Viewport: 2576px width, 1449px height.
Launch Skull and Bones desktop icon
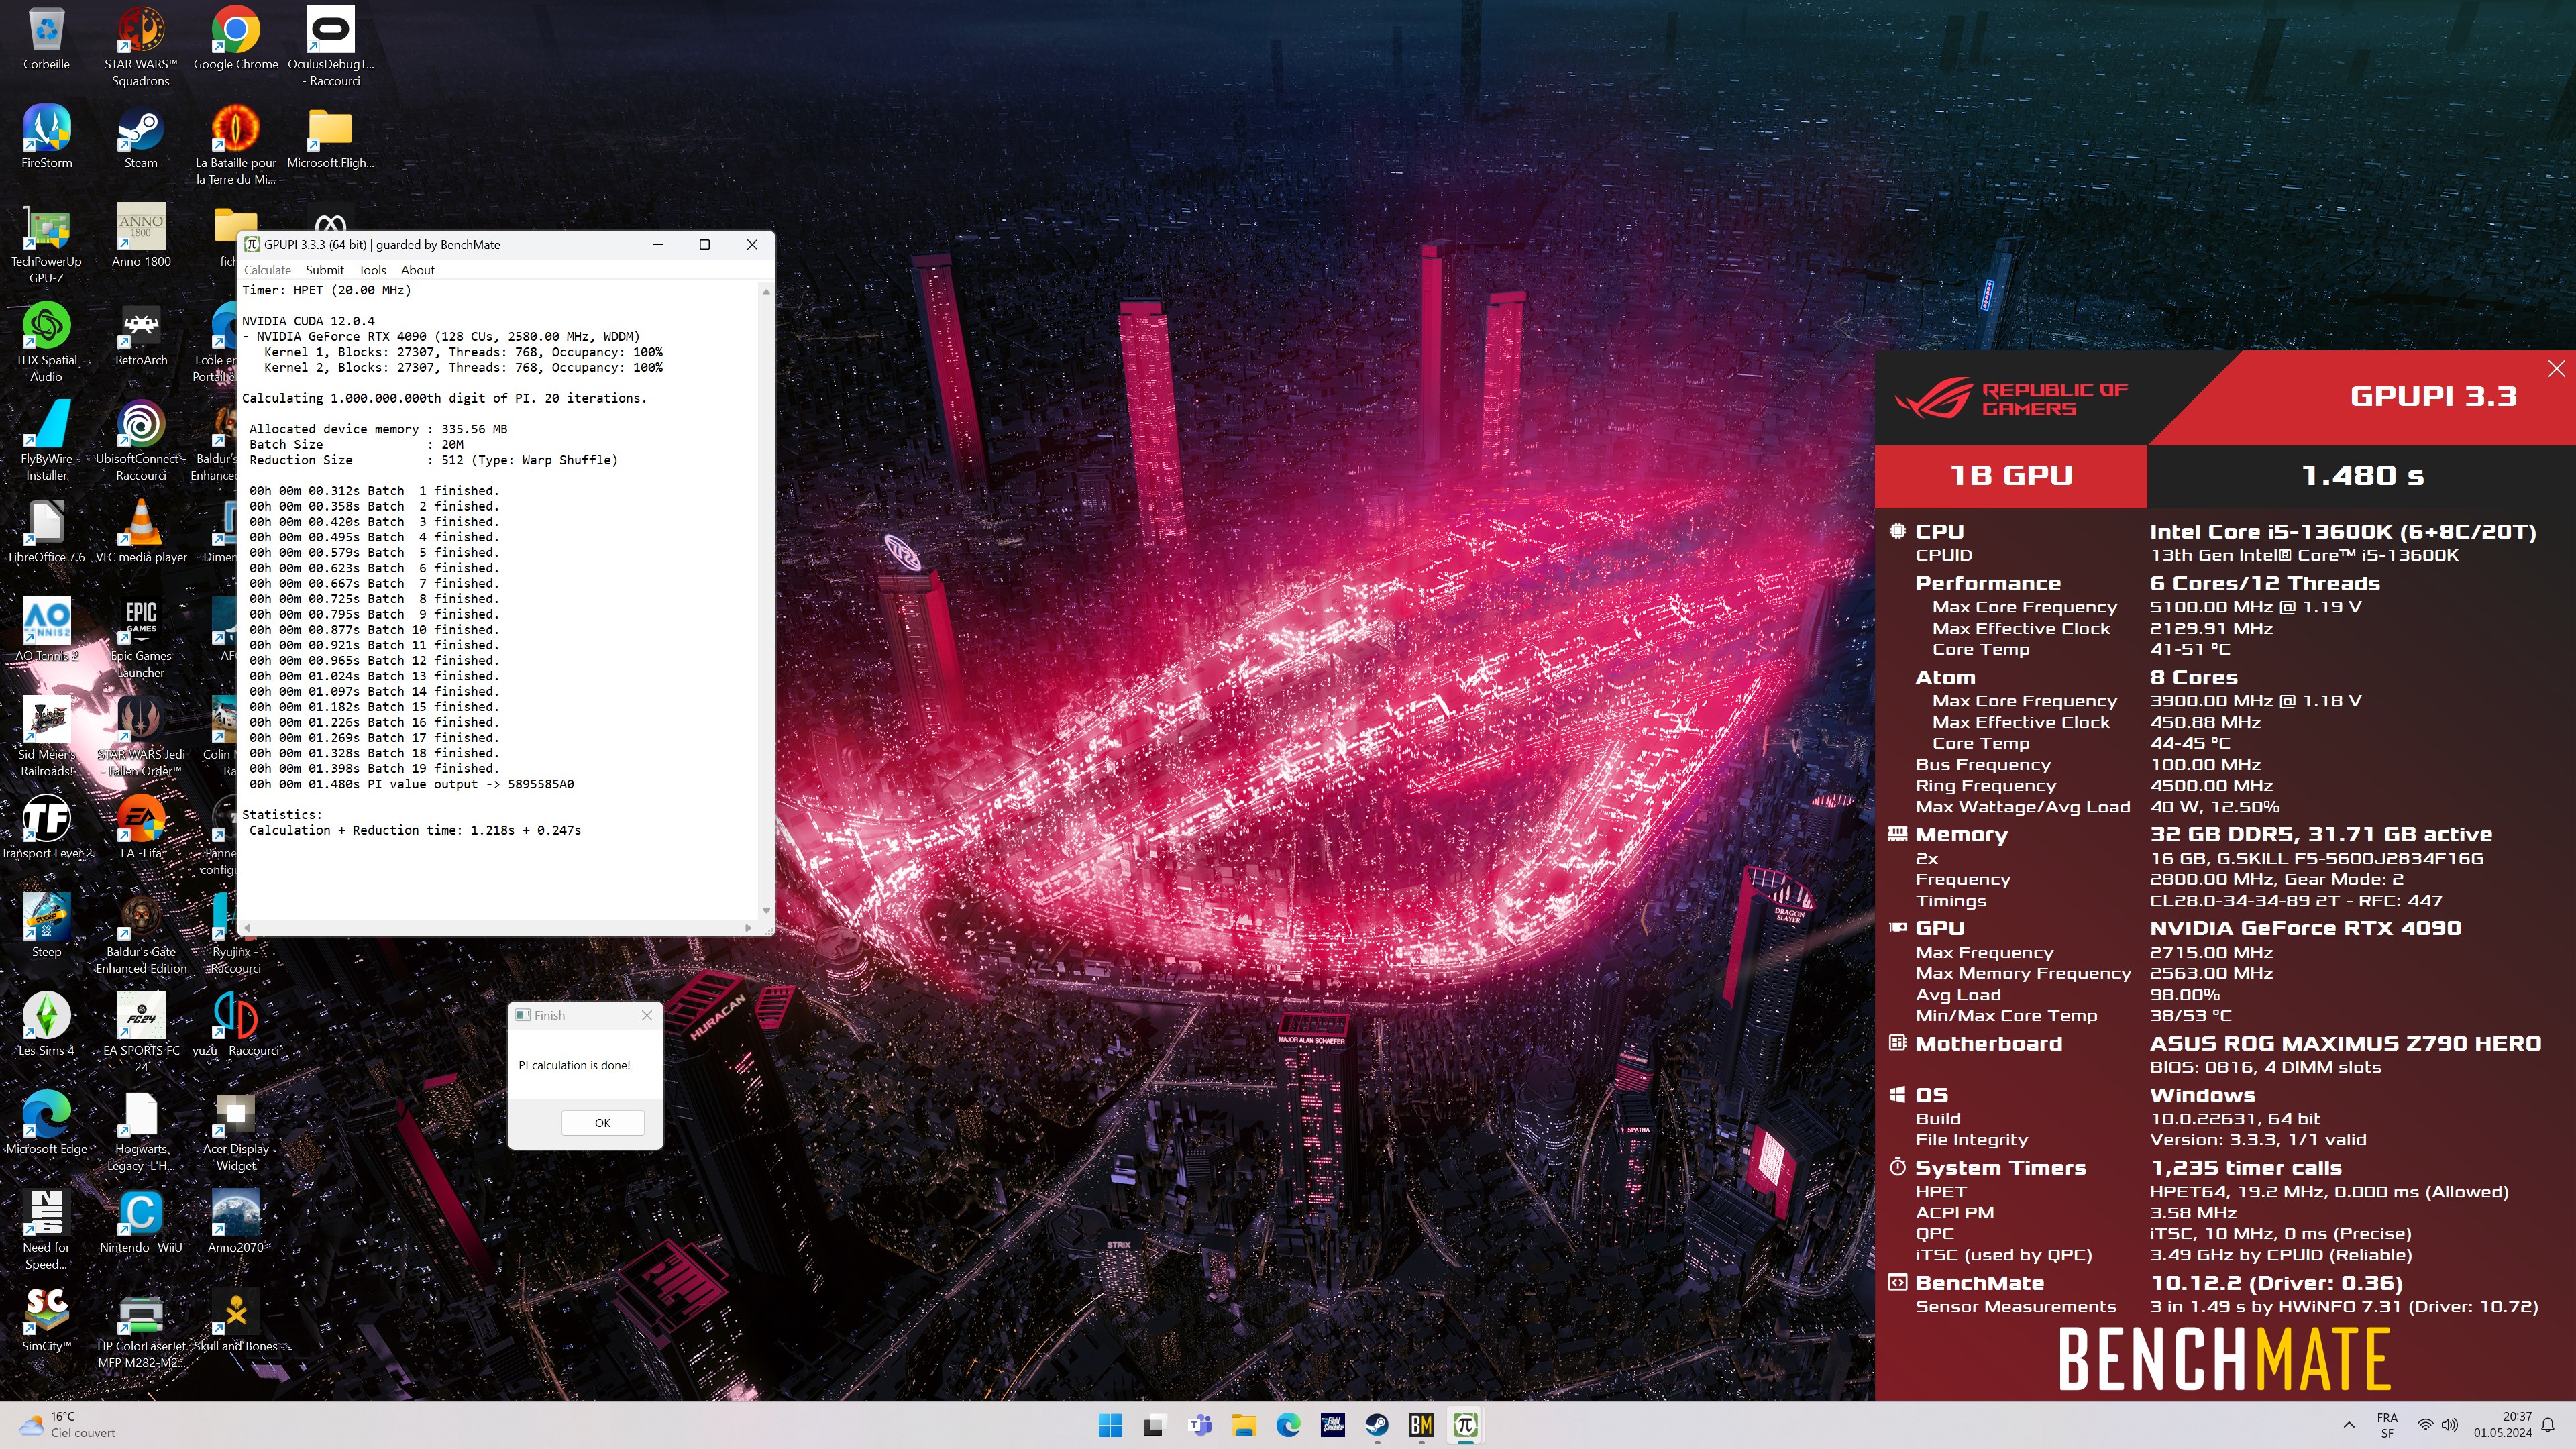(235, 1321)
